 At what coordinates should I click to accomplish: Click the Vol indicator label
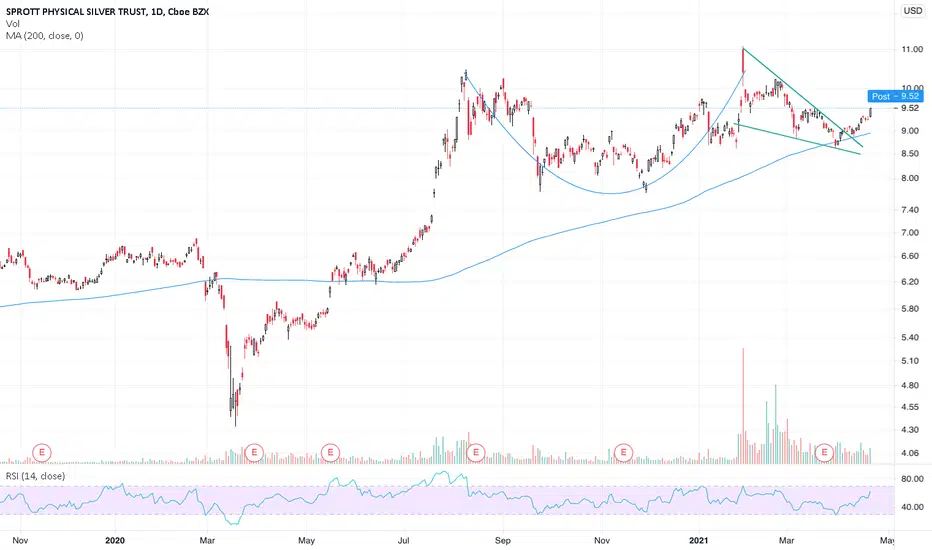point(12,24)
